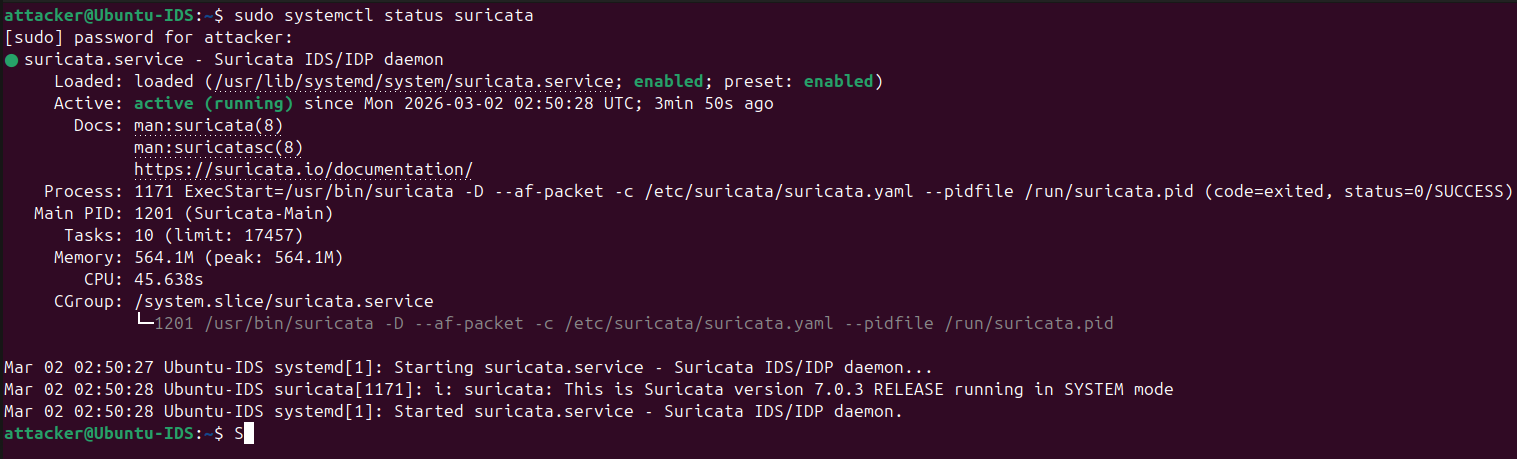The height and width of the screenshot is (459, 1517).
Task: Click the Suricata version 7.0.3 log entry
Action: coord(588,389)
